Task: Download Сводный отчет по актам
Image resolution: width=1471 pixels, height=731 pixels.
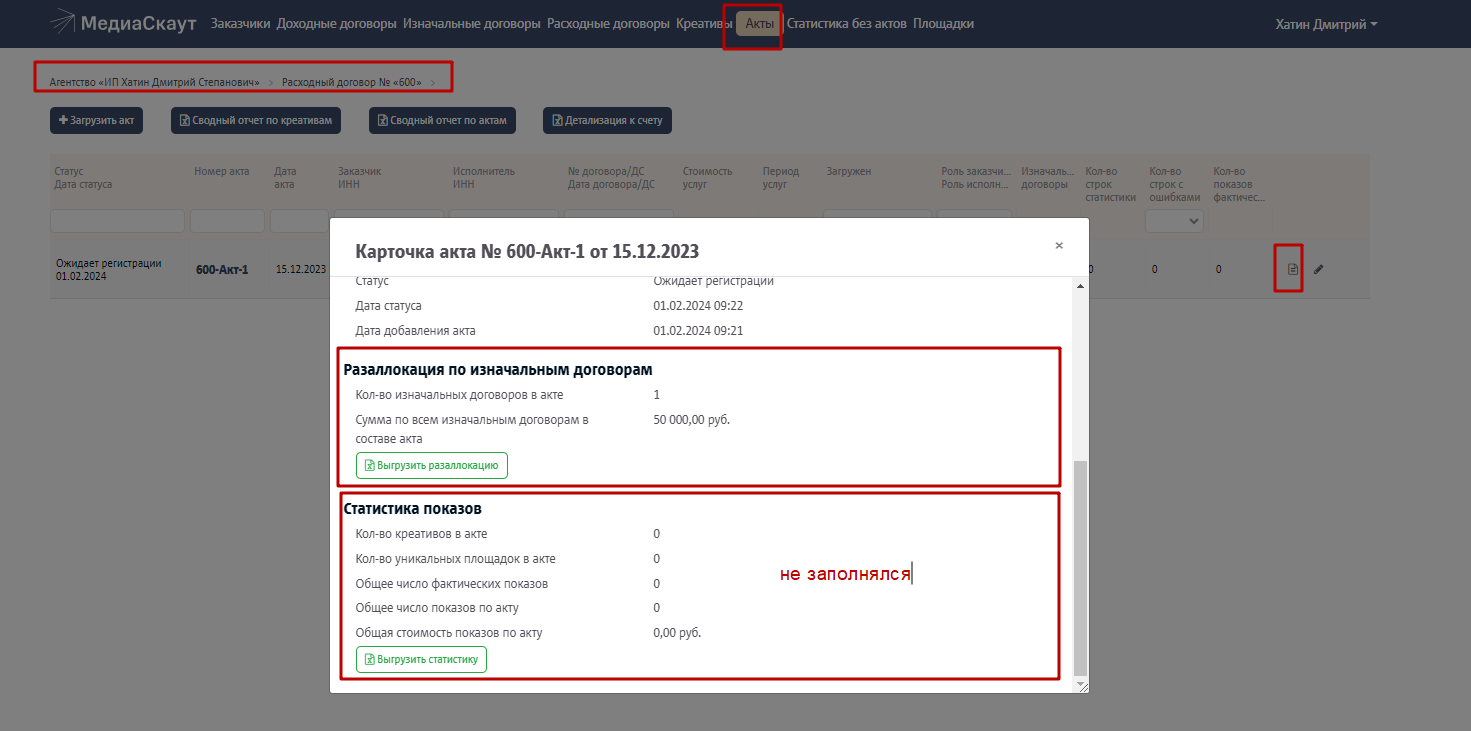Action: pos(443,121)
